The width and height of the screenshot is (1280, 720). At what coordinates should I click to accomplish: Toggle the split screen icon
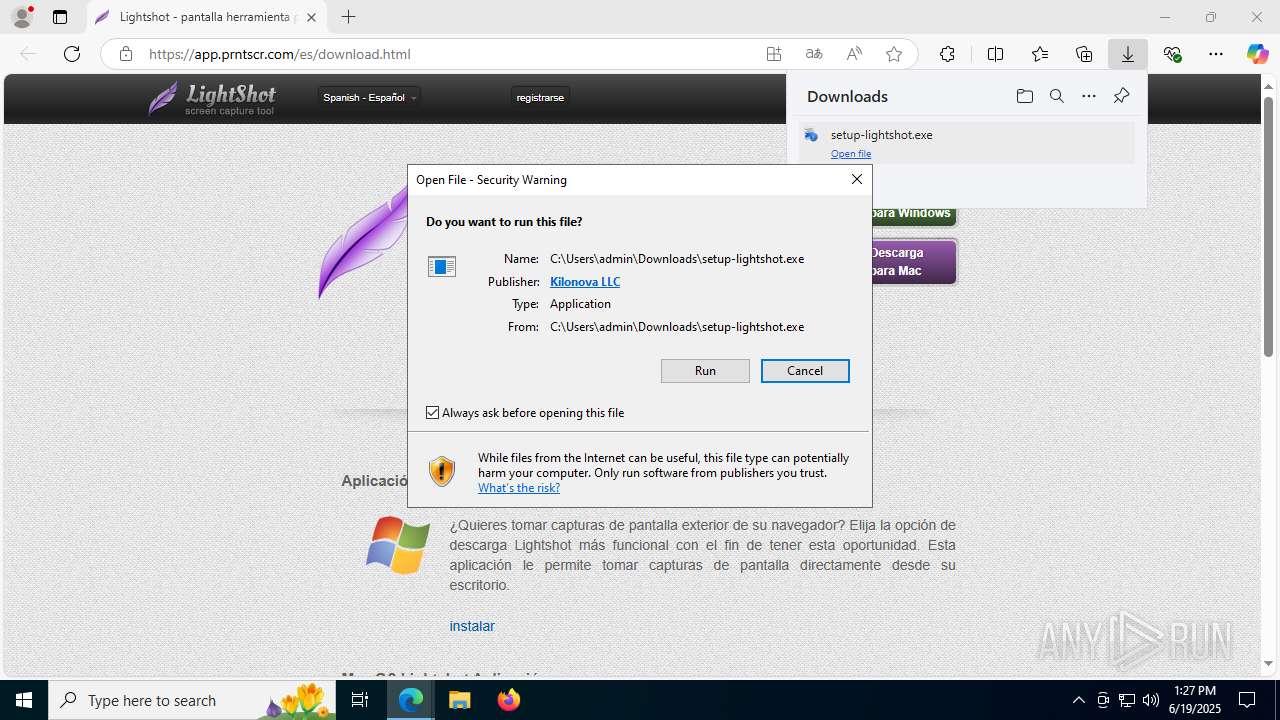click(x=995, y=54)
